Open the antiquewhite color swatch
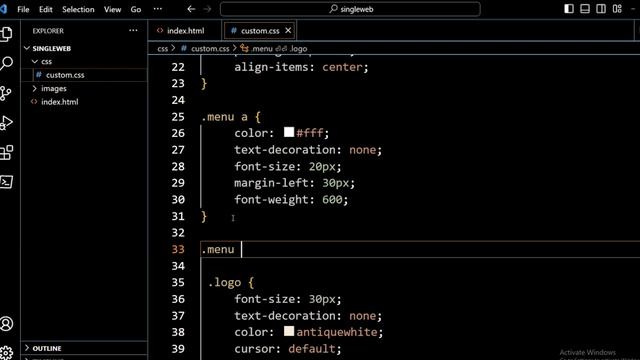The height and width of the screenshot is (360, 640). tap(289, 331)
